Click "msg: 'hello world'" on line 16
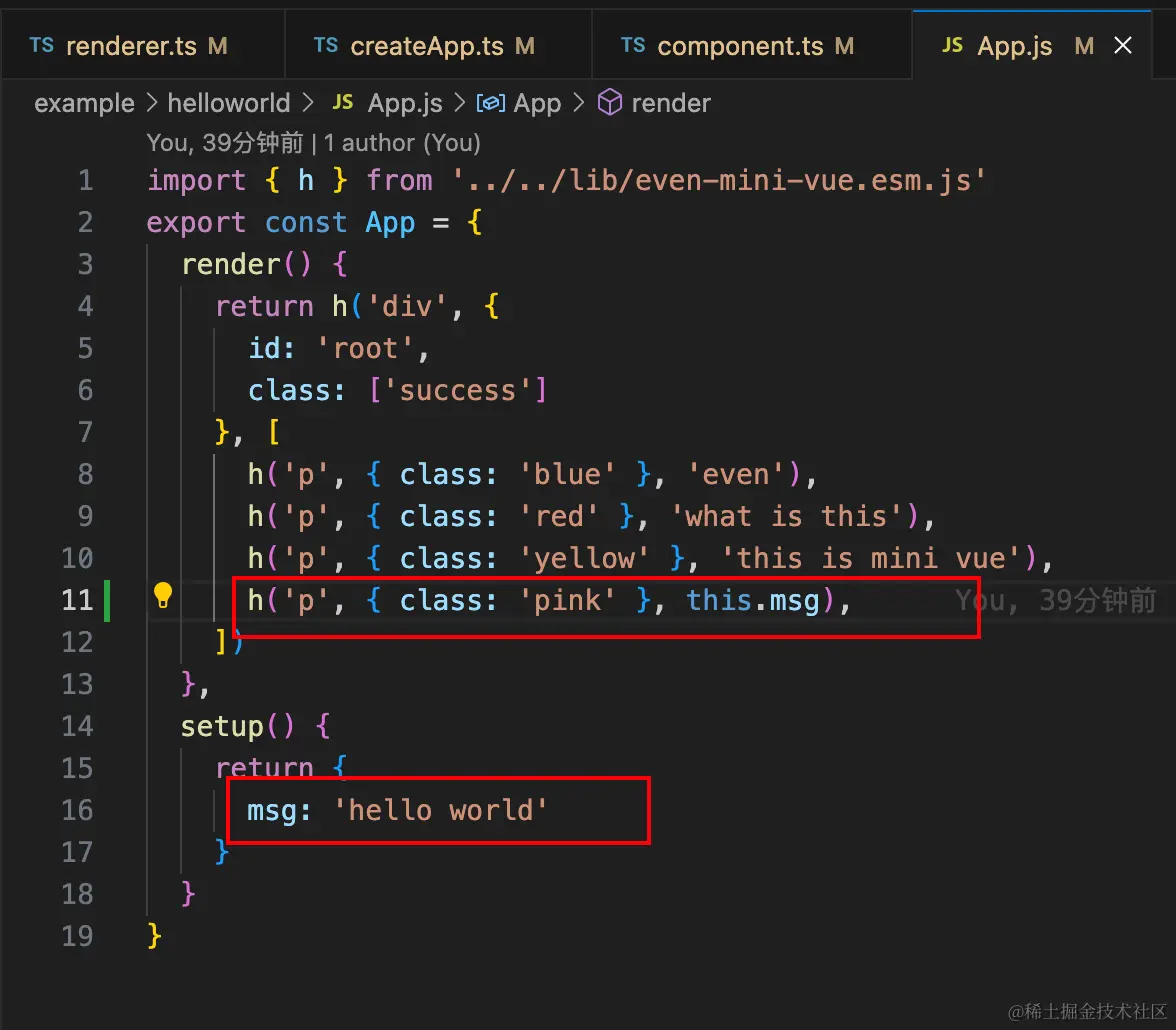Viewport: 1176px width, 1030px height. pos(398,811)
